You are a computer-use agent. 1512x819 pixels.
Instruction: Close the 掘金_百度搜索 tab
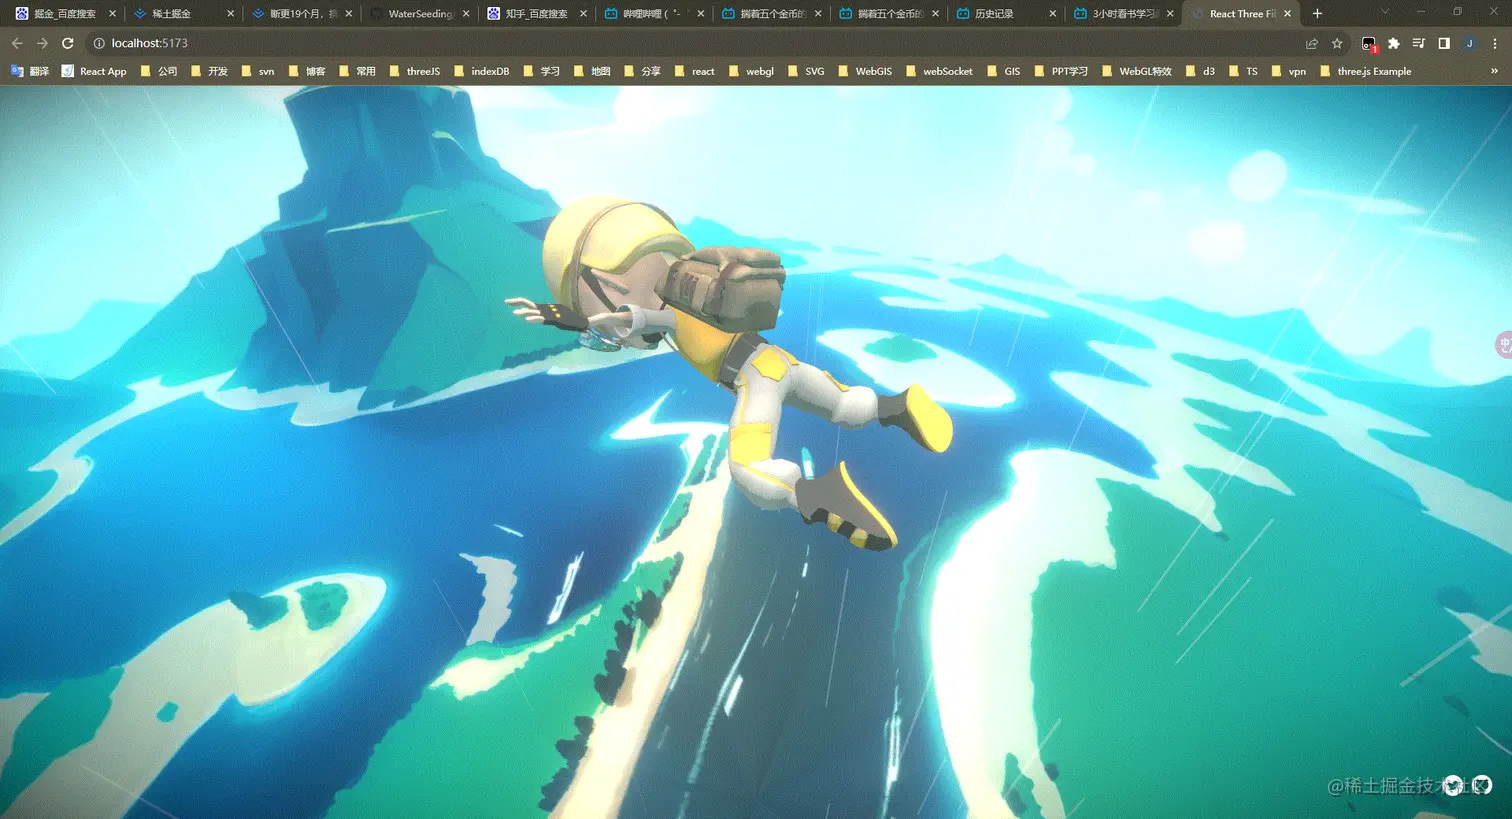click(x=112, y=14)
